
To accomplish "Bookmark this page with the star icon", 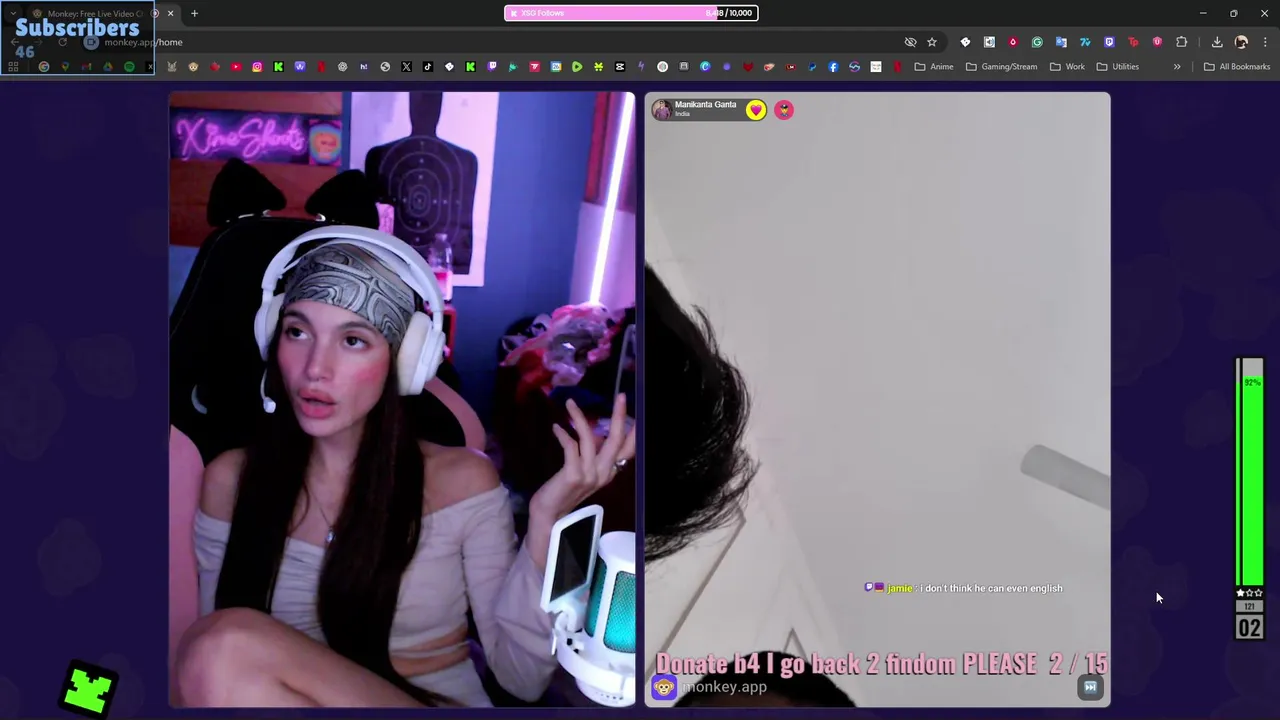I will 932,42.
